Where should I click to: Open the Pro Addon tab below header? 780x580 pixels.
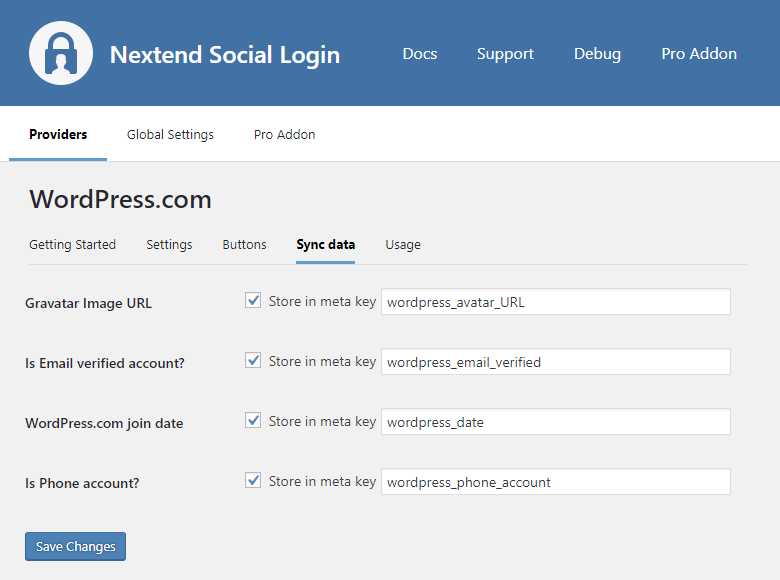click(284, 135)
